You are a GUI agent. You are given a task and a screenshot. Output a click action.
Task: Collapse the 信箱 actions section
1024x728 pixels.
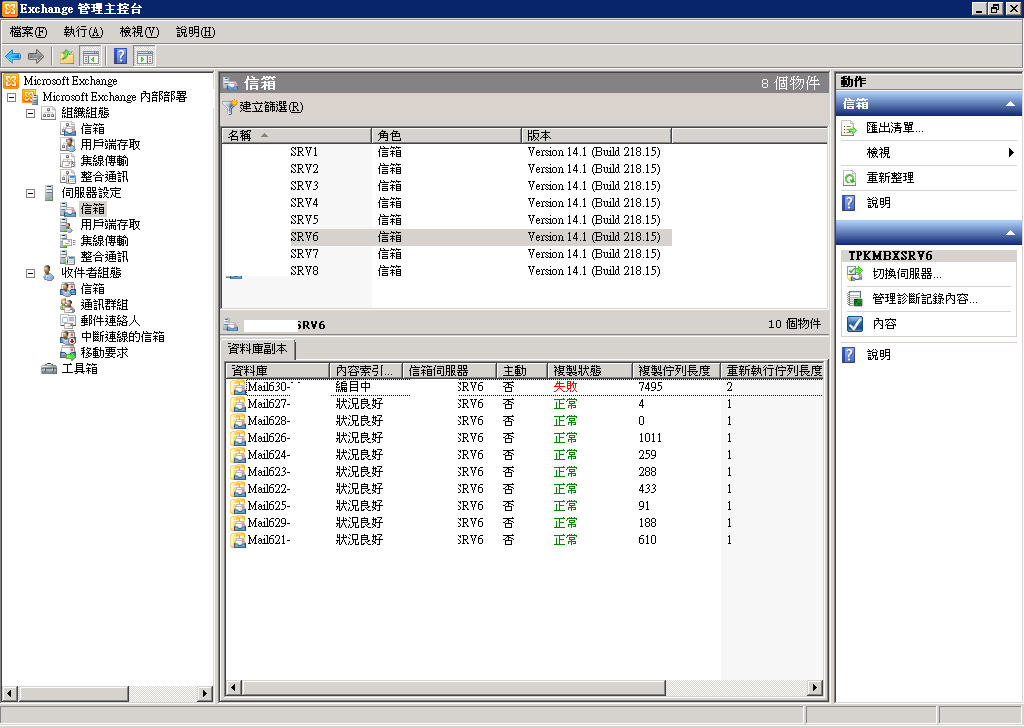pos(1010,104)
